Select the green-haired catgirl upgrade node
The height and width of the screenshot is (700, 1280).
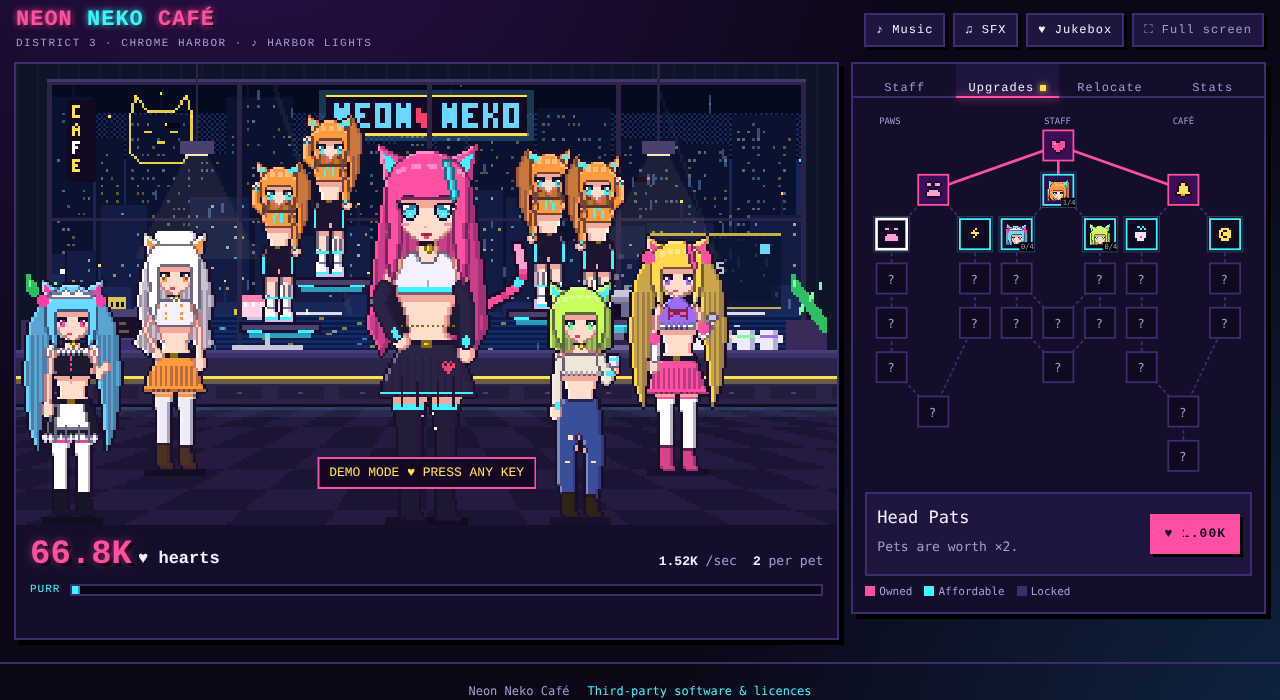(1100, 234)
